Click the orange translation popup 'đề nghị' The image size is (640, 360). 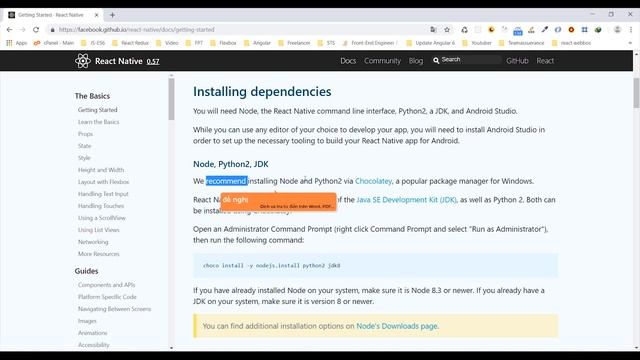pyautogui.click(x=278, y=202)
